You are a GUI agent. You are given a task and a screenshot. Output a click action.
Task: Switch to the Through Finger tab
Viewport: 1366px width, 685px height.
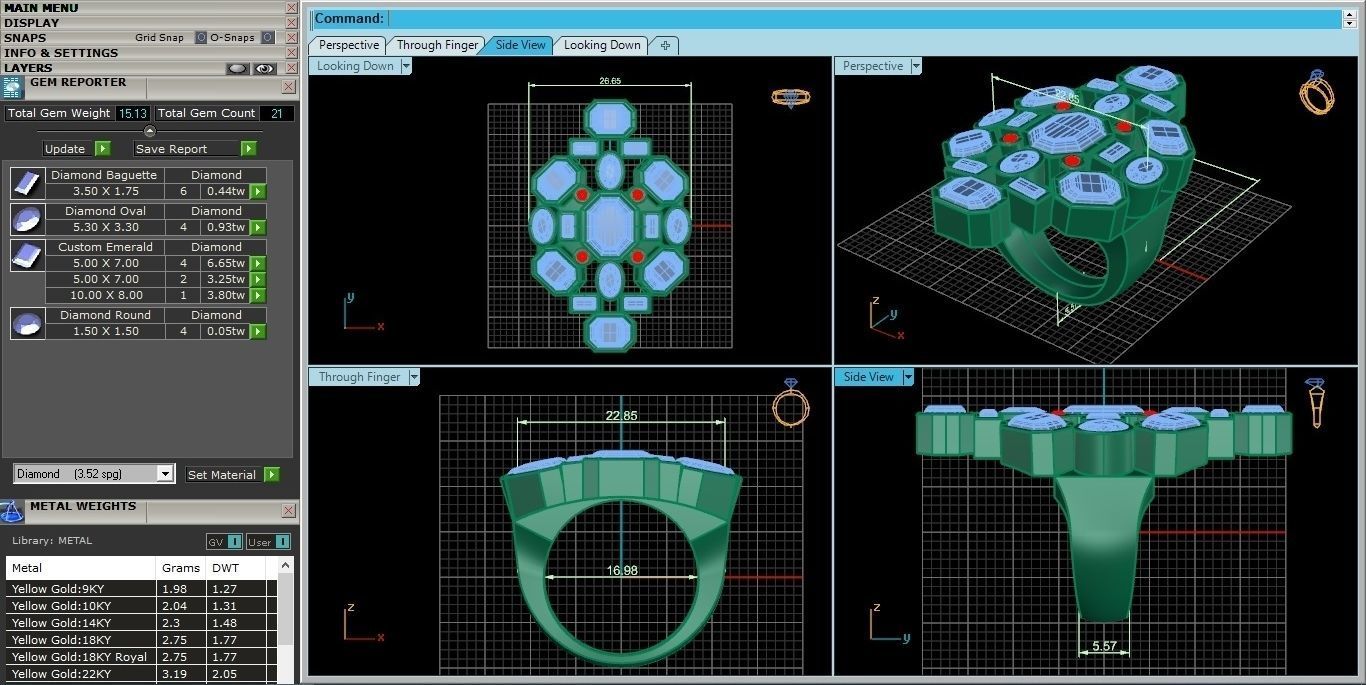437,45
